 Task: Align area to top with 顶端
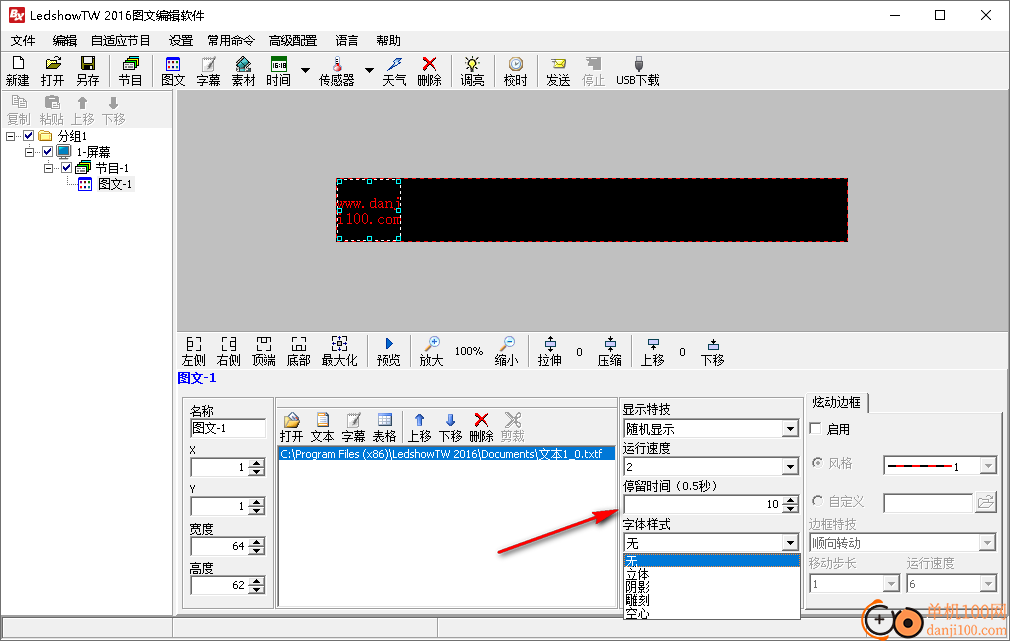(263, 351)
